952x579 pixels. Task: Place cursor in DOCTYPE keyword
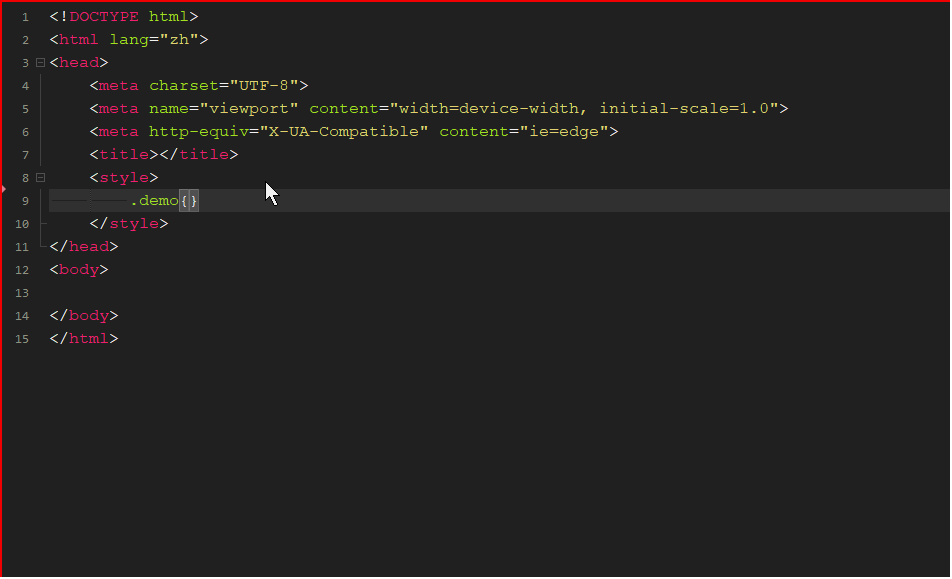click(x=104, y=17)
